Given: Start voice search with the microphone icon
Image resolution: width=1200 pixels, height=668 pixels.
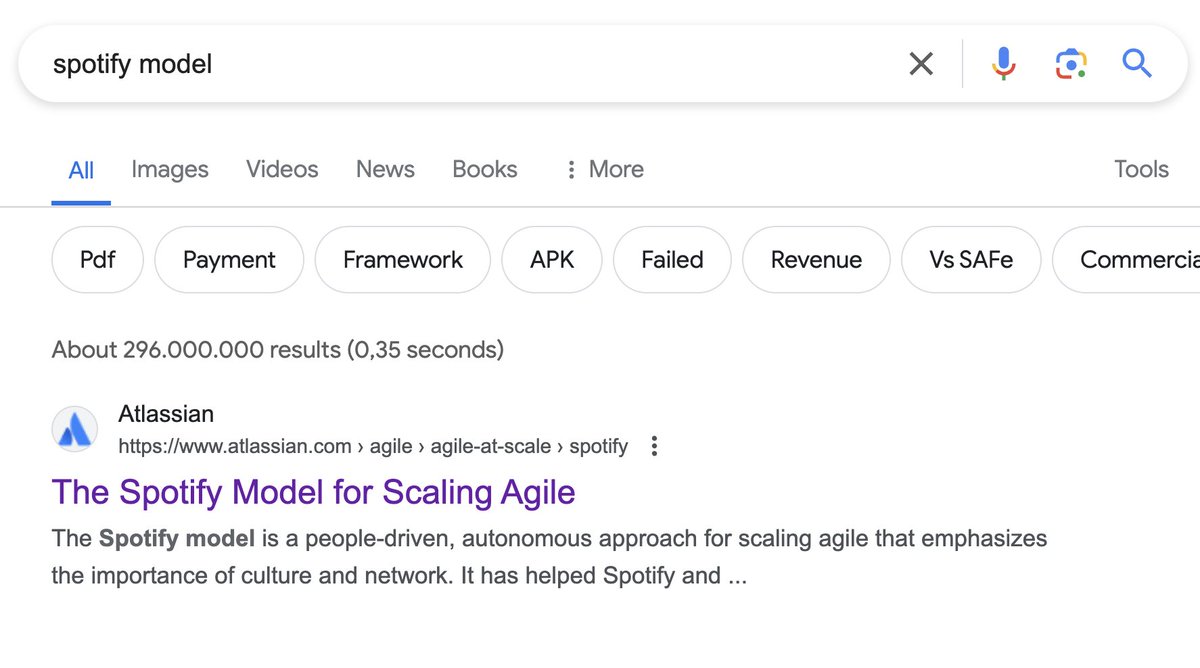Looking at the screenshot, I should pyautogui.click(x=1004, y=64).
